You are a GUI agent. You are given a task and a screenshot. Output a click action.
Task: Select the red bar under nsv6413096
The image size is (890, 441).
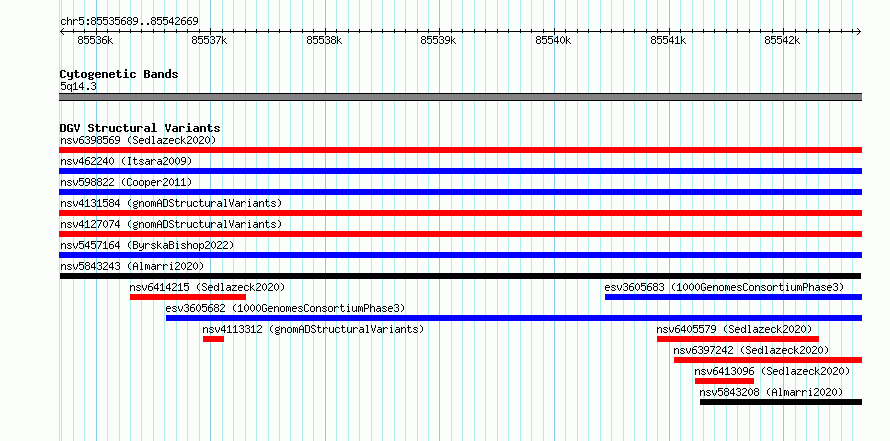click(x=724, y=381)
